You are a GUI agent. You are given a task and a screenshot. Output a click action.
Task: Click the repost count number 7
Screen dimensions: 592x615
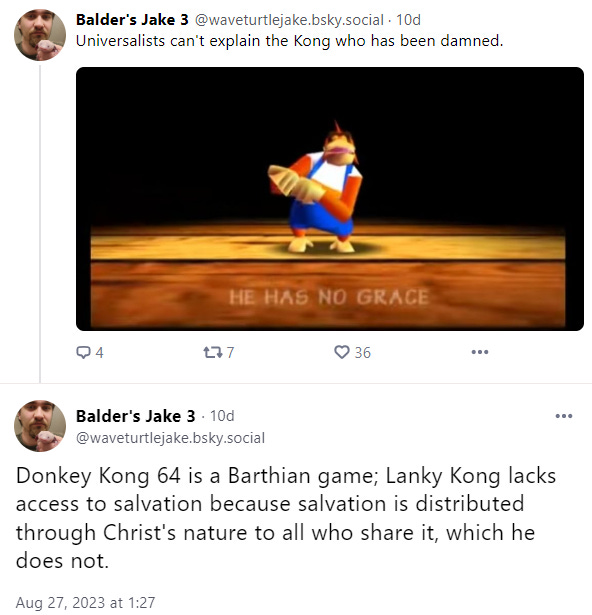(x=230, y=353)
